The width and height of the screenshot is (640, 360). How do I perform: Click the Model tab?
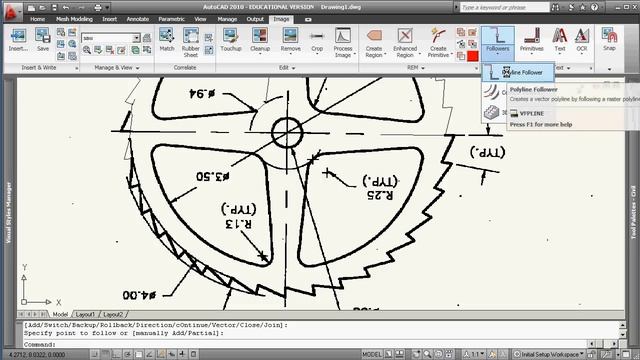(60, 314)
